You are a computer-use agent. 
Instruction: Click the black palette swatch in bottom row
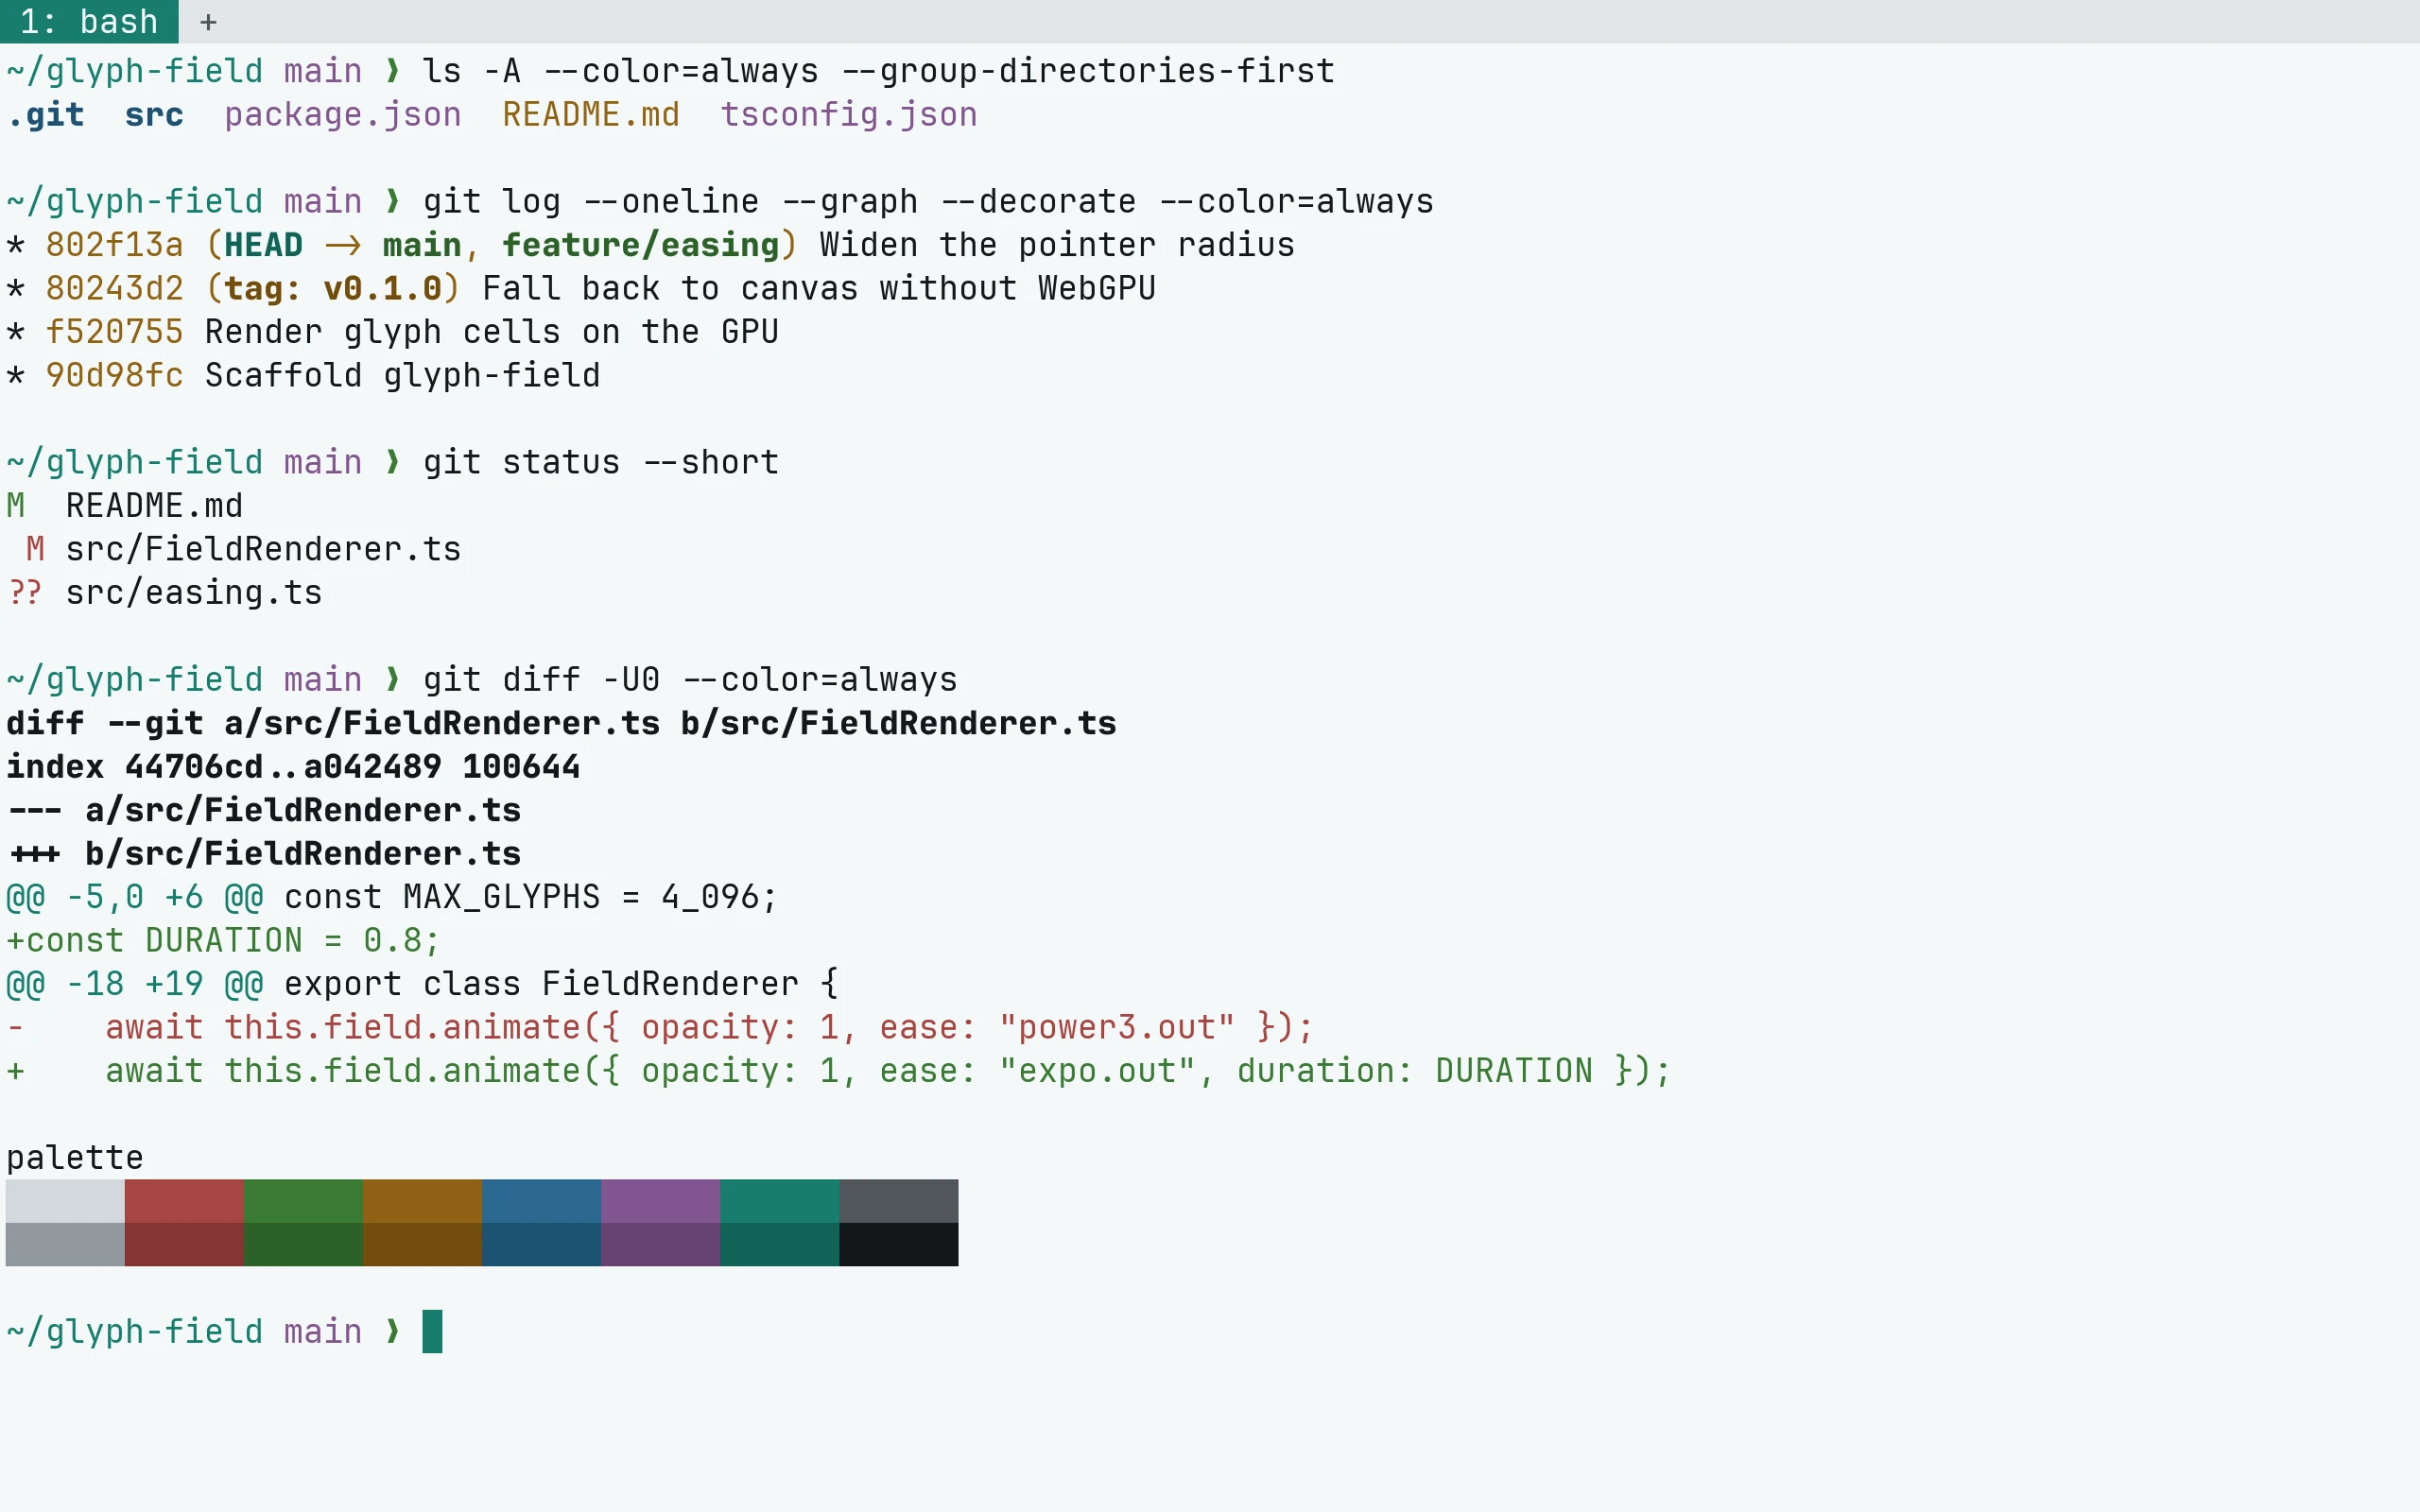click(x=898, y=1245)
